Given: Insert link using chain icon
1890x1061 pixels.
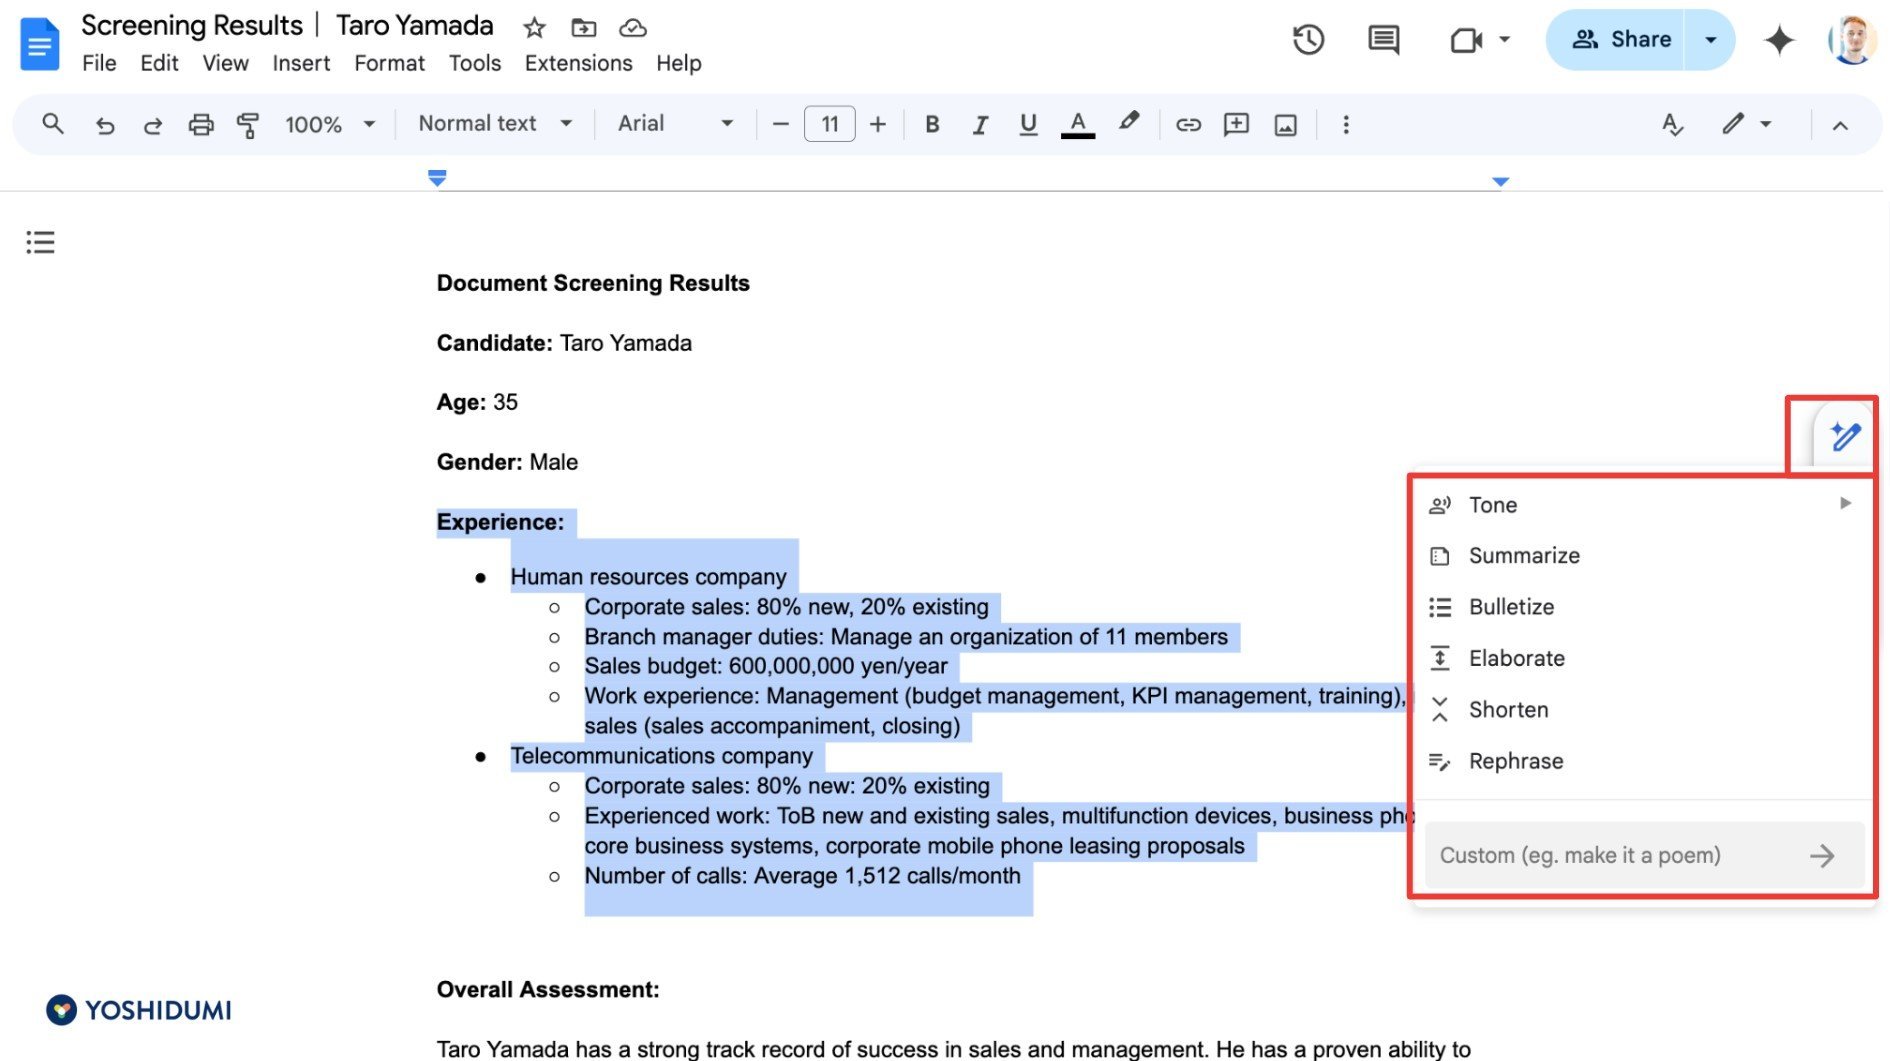Looking at the screenshot, I should [1188, 125].
